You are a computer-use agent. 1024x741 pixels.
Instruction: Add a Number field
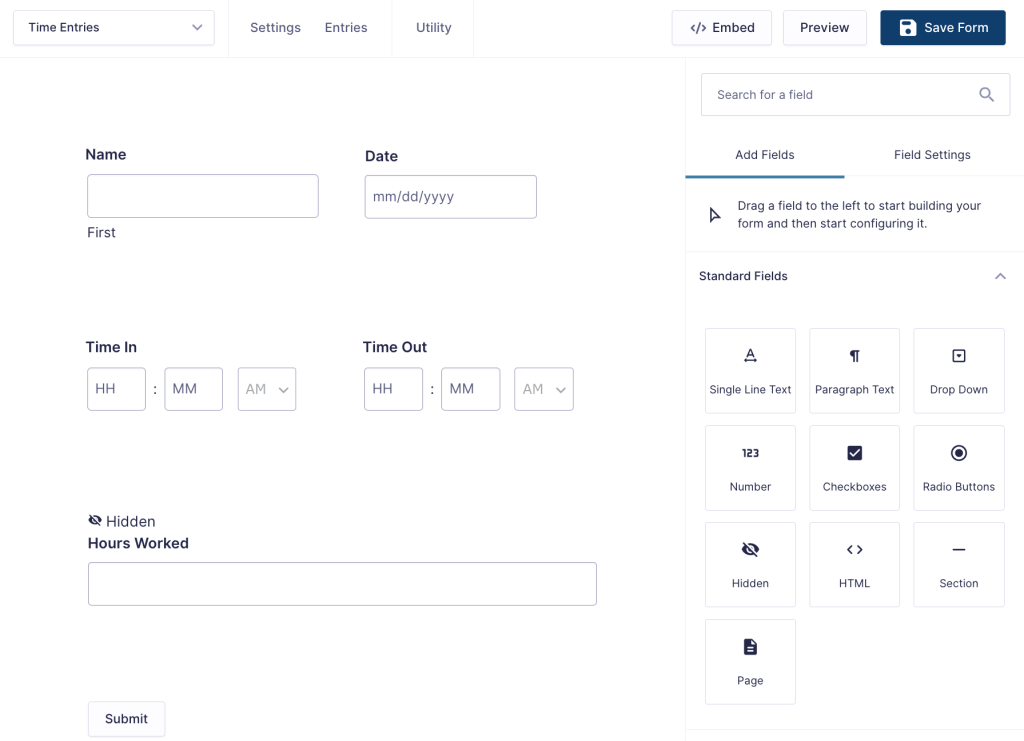pos(750,467)
